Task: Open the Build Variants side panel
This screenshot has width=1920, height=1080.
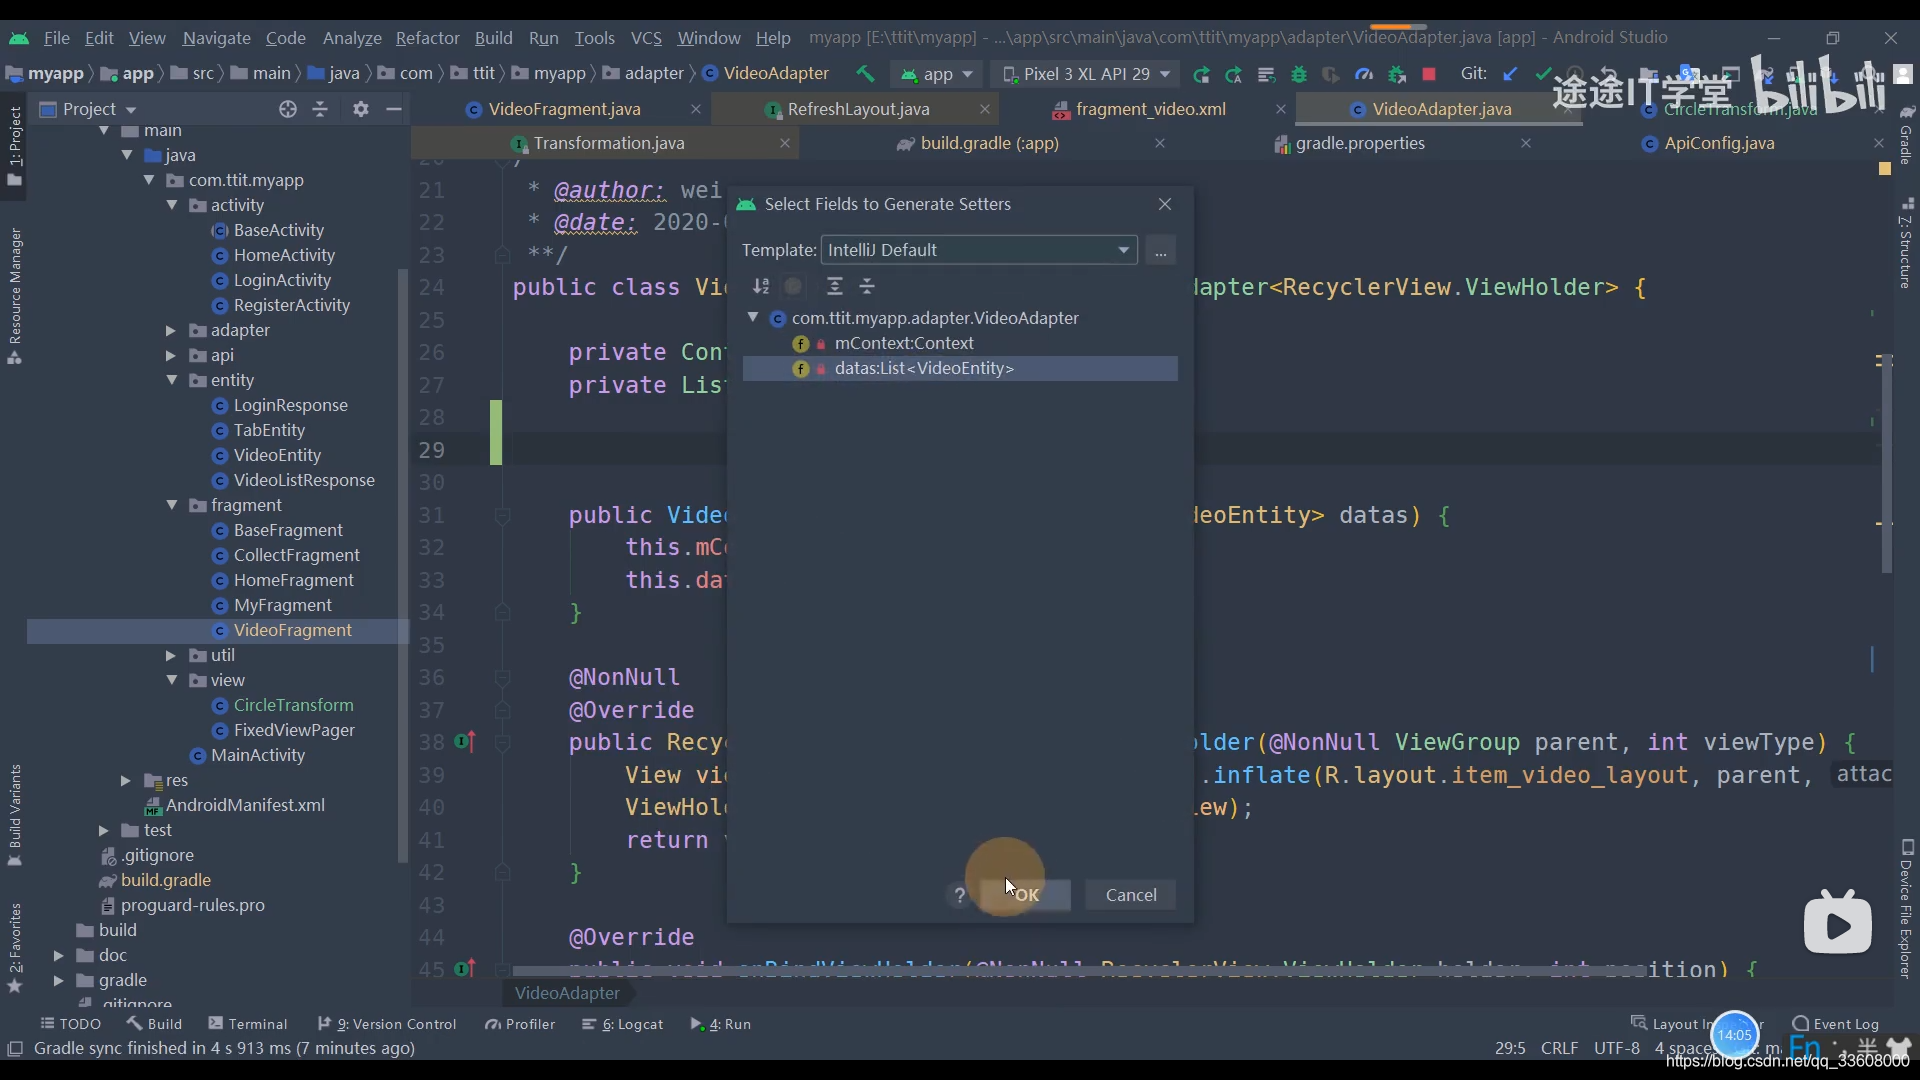Action: [x=15, y=815]
